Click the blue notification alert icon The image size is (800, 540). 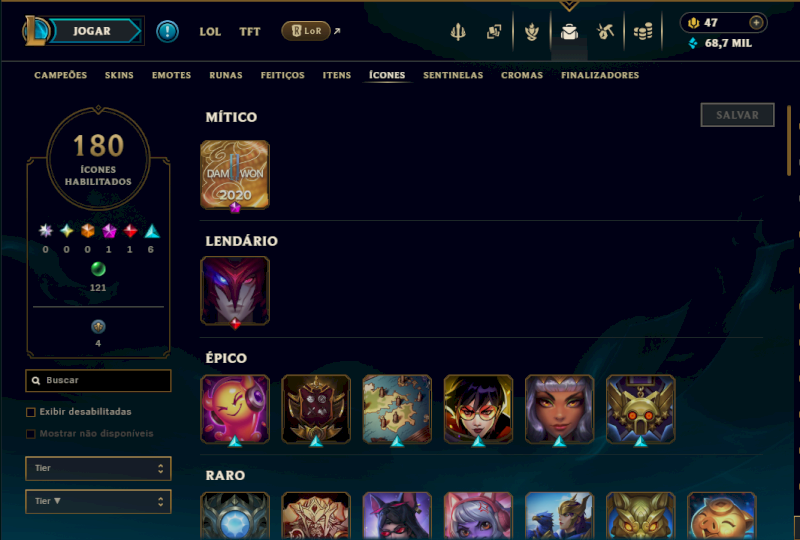167,31
